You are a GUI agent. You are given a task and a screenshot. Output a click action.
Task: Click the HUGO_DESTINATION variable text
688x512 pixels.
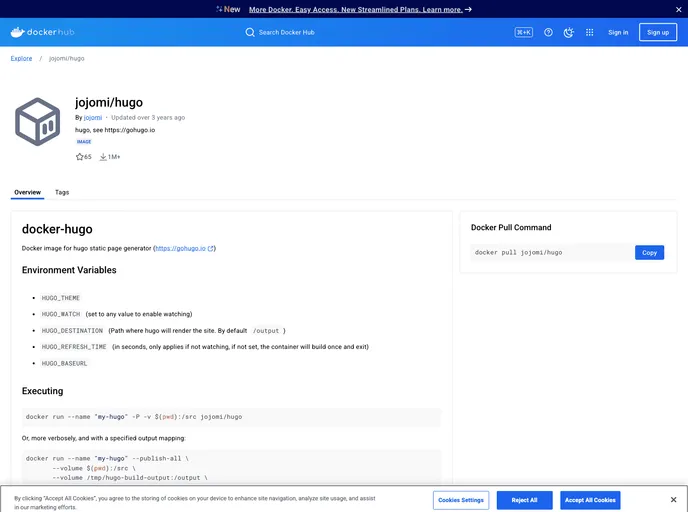pyautogui.click(x=72, y=331)
